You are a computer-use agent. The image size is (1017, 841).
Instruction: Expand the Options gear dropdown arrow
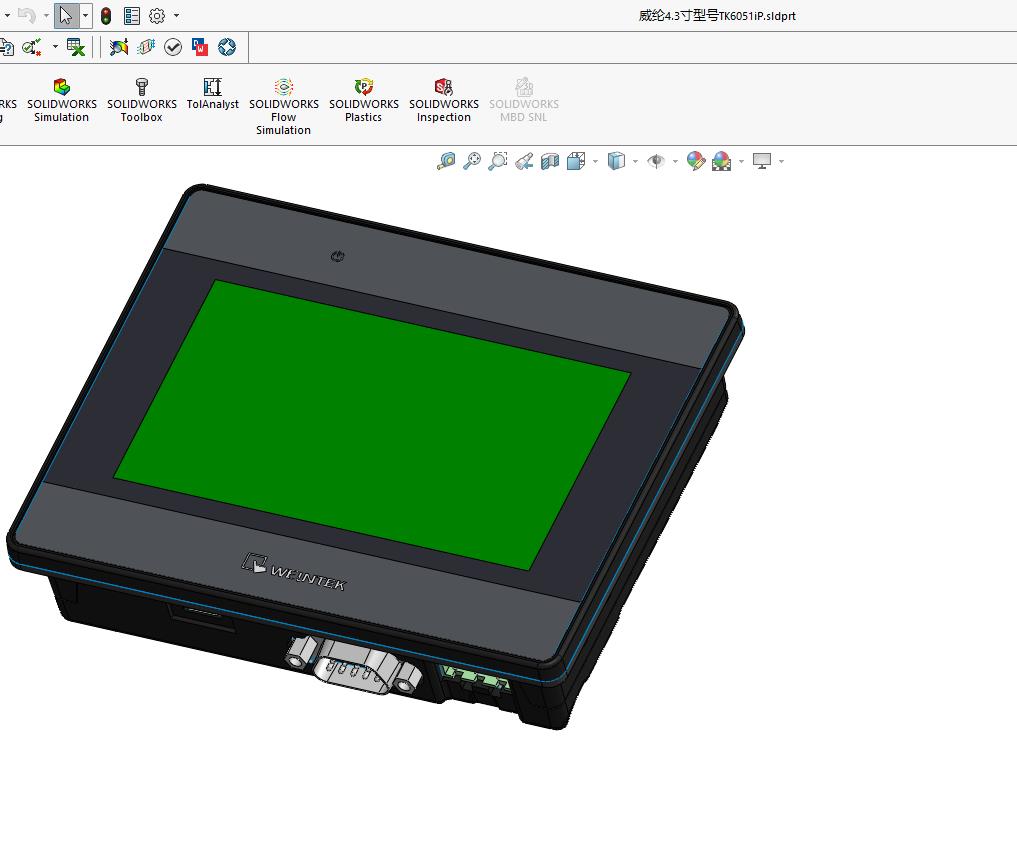pos(176,16)
